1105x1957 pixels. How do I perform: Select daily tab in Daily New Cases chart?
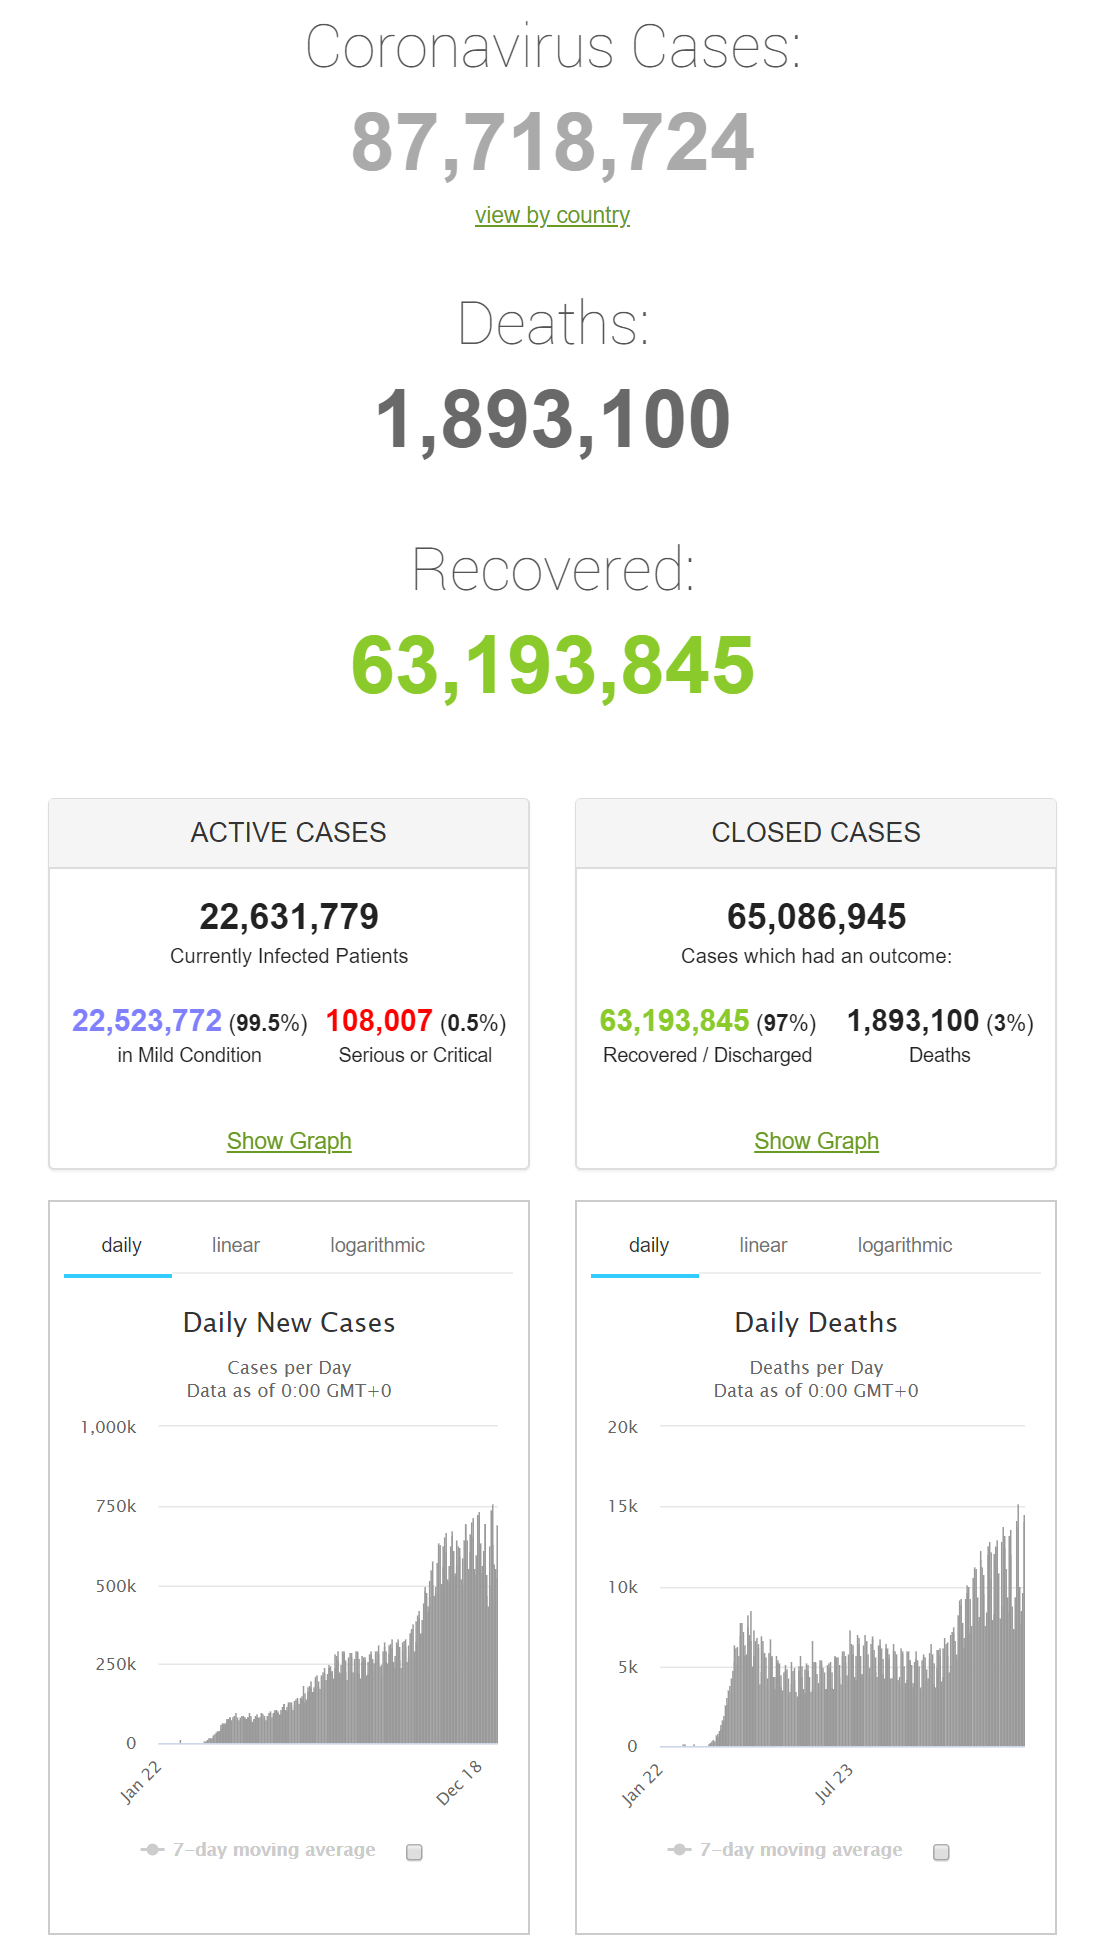point(120,1246)
